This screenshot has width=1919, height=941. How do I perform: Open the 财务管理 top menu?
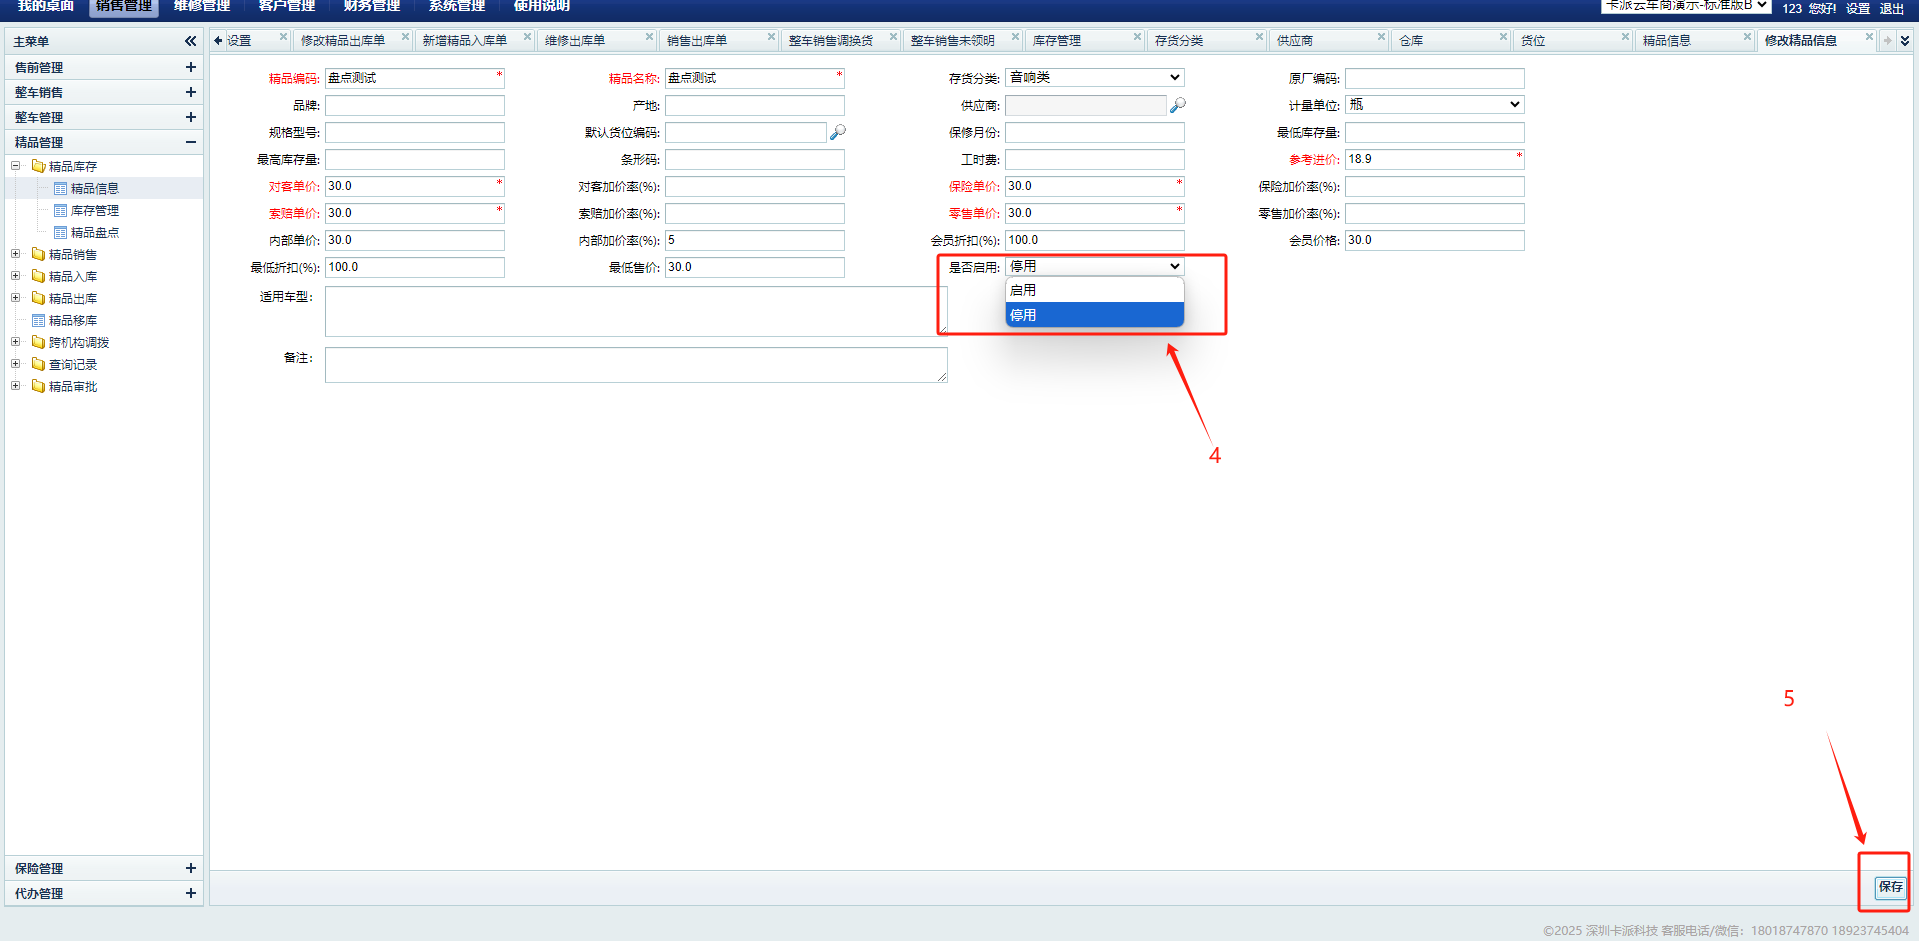371,6
